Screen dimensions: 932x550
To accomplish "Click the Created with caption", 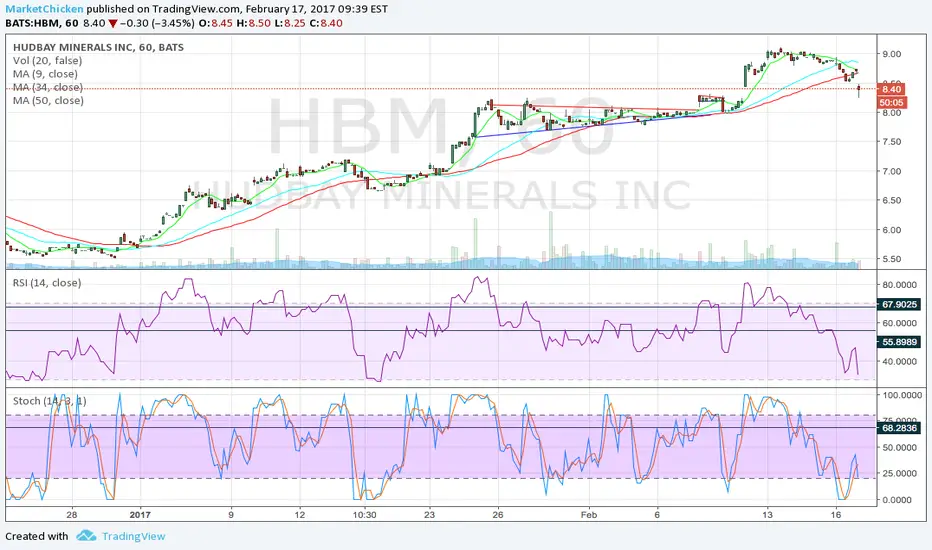I will click(37, 536).
